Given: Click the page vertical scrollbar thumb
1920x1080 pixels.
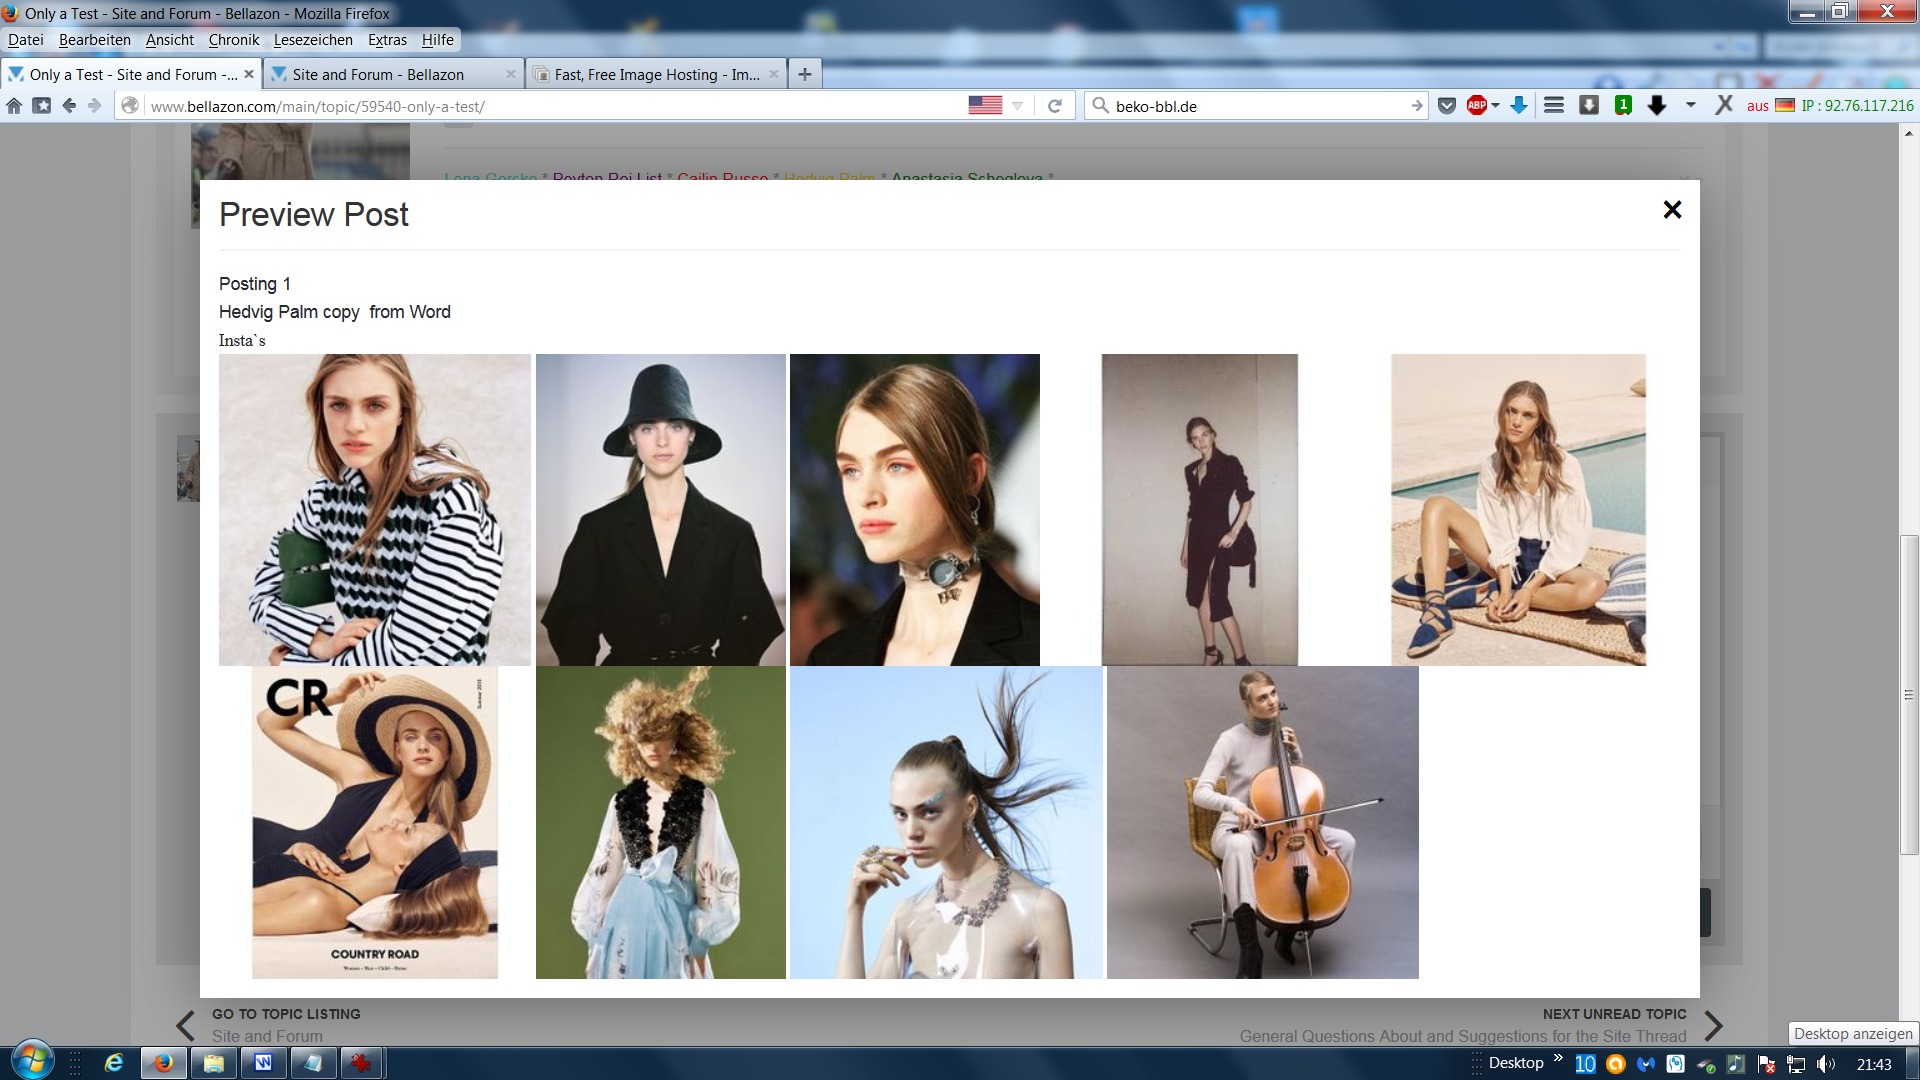Looking at the screenshot, I should (x=1909, y=694).
